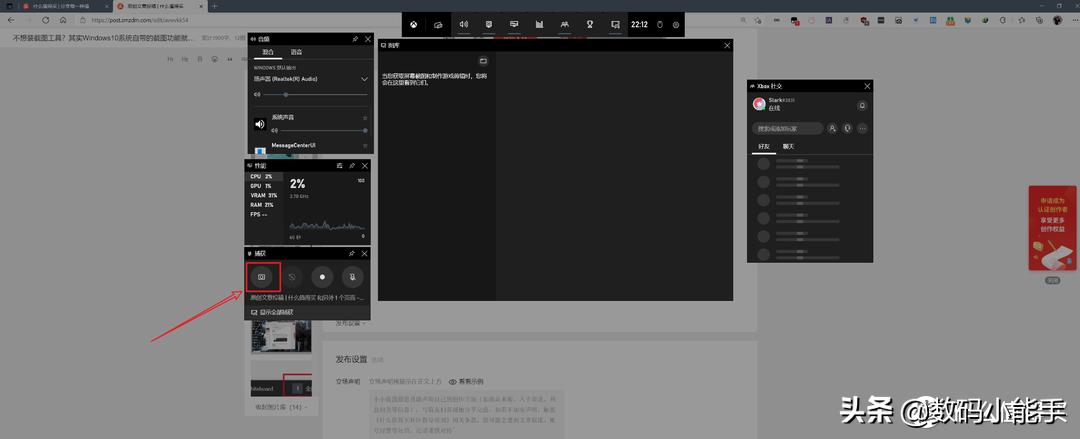This screenshot has width=1080, height=439.
Task: Open the captures folder icon in Gallery
Action: [x=483, y=61]
